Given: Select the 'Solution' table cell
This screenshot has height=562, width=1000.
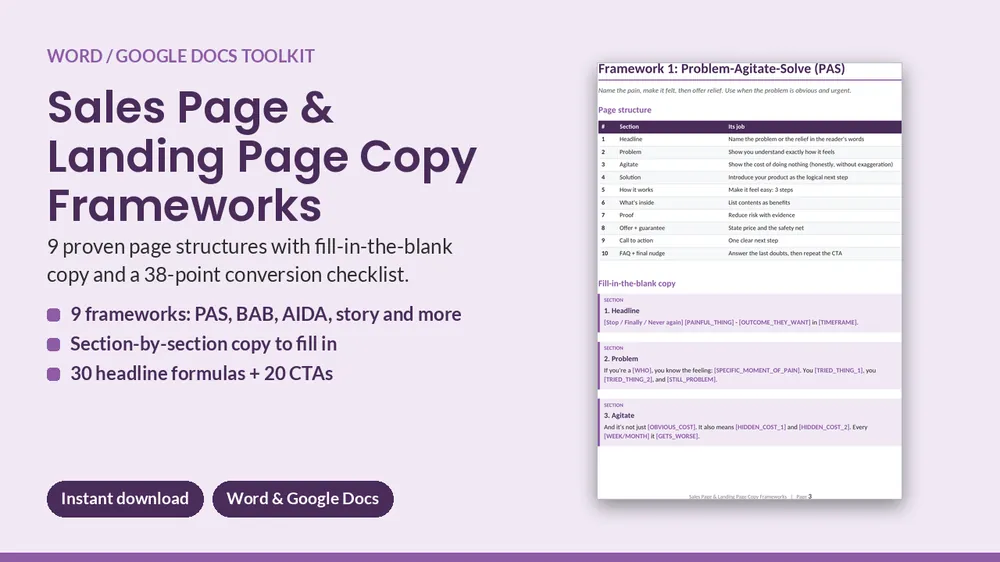Looking at the screenshot, I should [x=630, y=177].
